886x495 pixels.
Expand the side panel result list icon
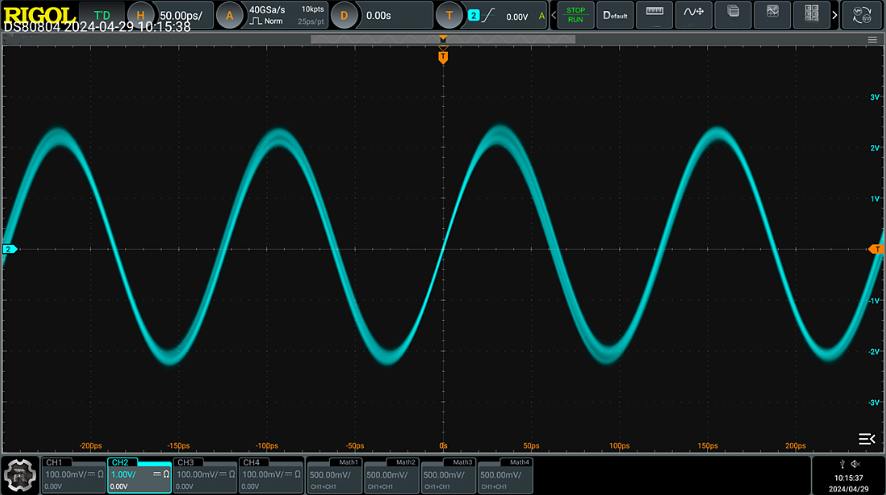pos(867,438)
